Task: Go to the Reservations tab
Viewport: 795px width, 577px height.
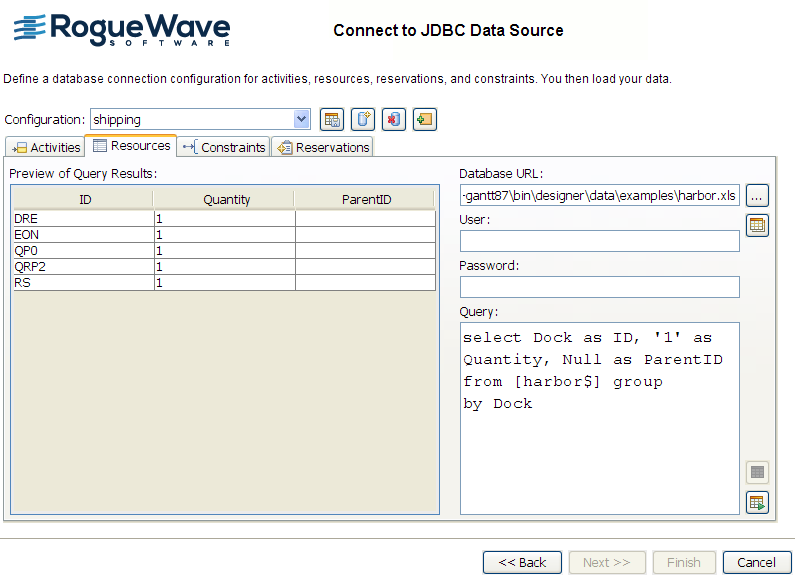Action: pos(323,147)
